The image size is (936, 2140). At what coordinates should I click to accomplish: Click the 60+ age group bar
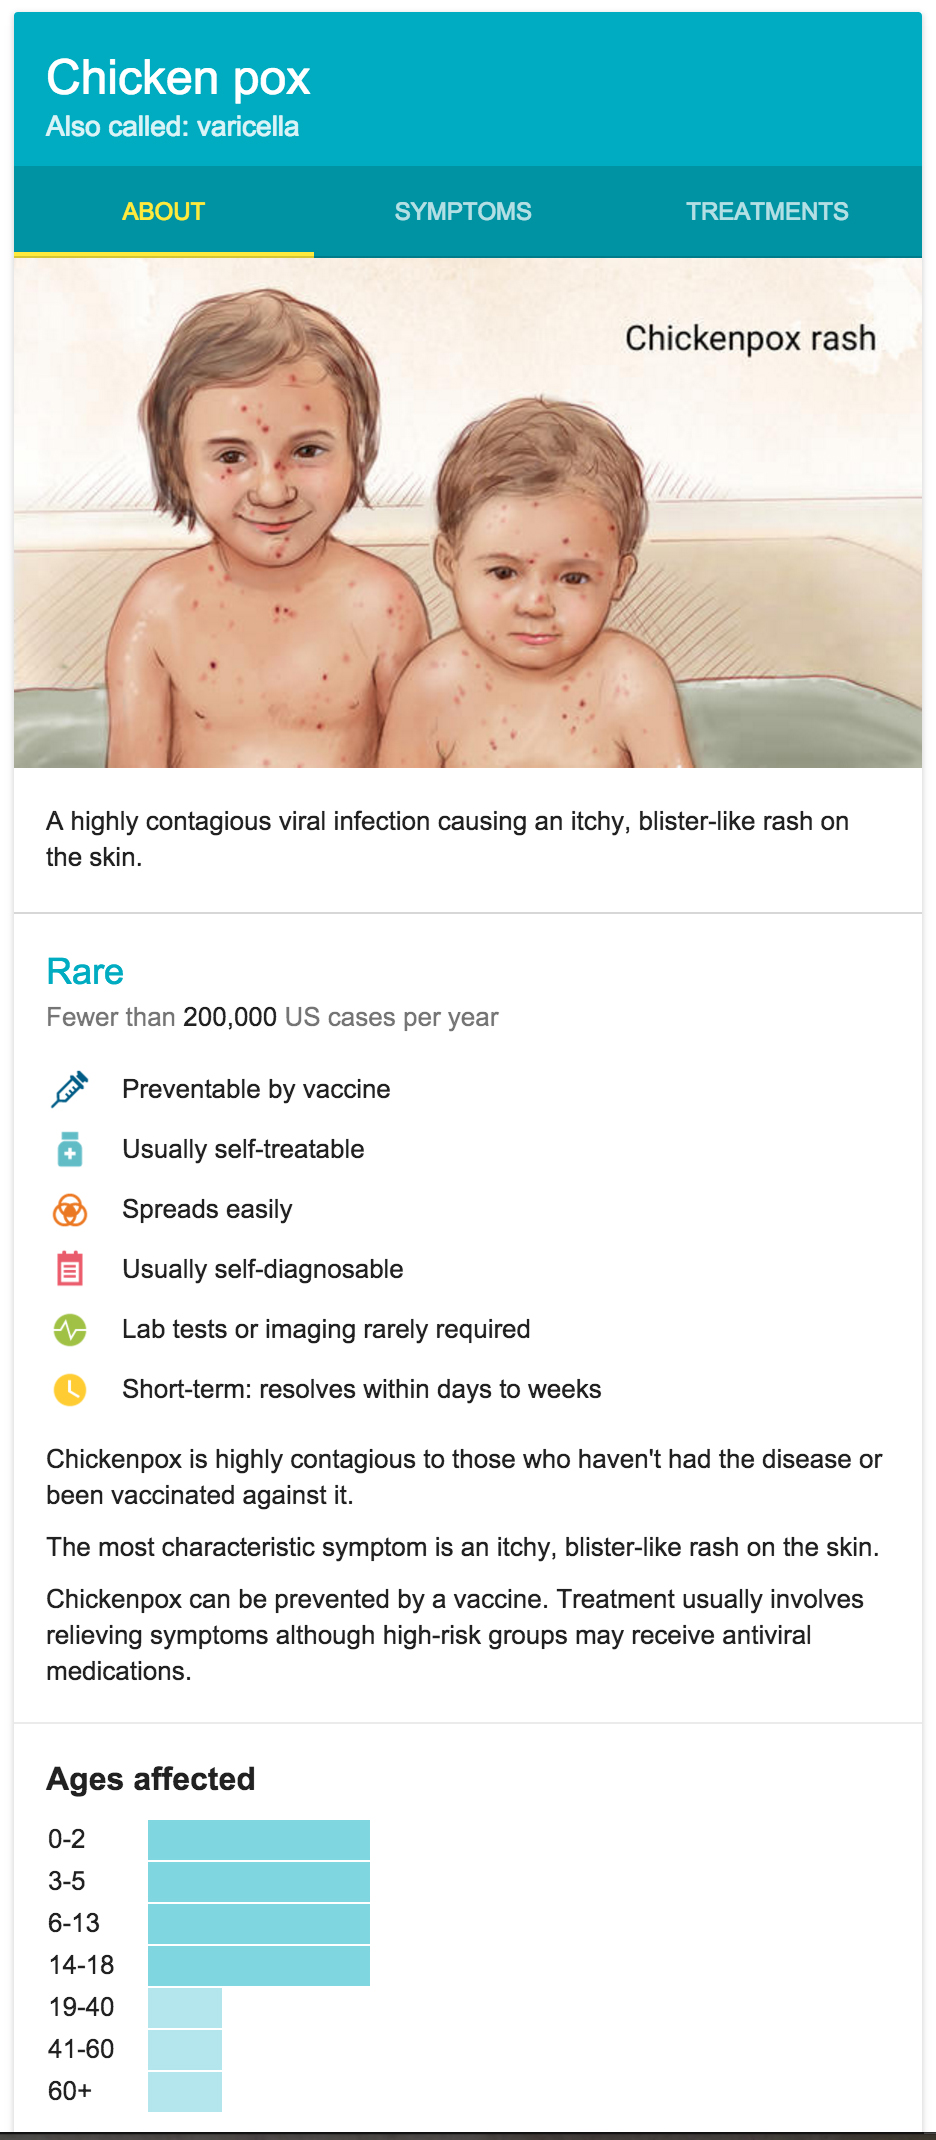coord(185,2092)
